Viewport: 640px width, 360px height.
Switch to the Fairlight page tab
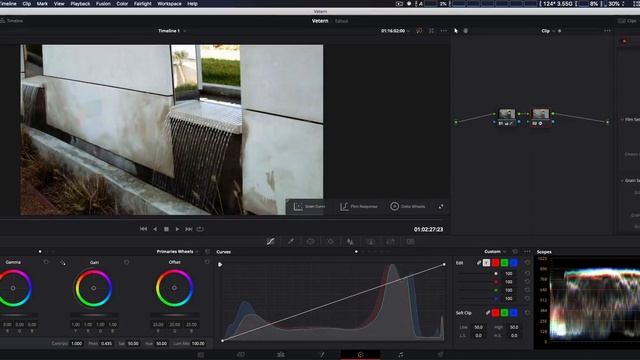(400, 355)
